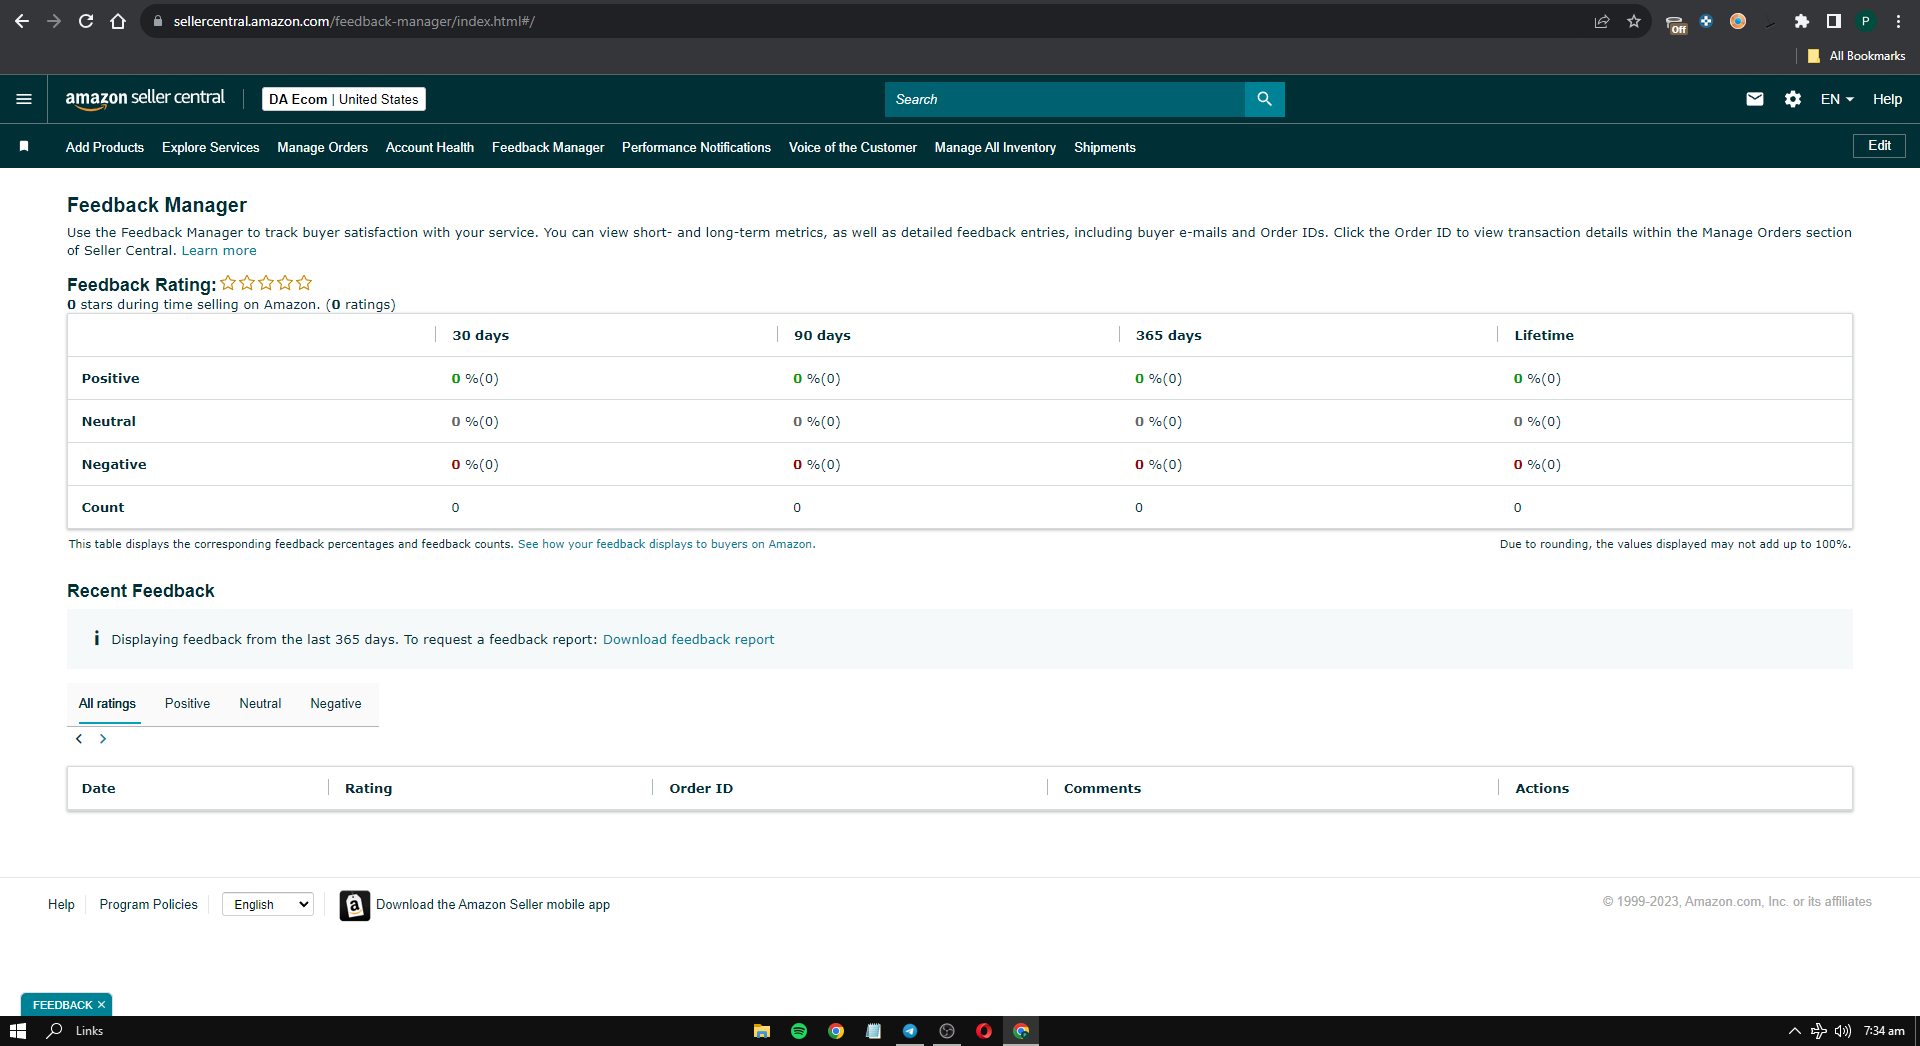Show hidden system tray icons chevron
Image resolution: width=1920 pixels, height=1046 pixels.
point(1794,1031)
